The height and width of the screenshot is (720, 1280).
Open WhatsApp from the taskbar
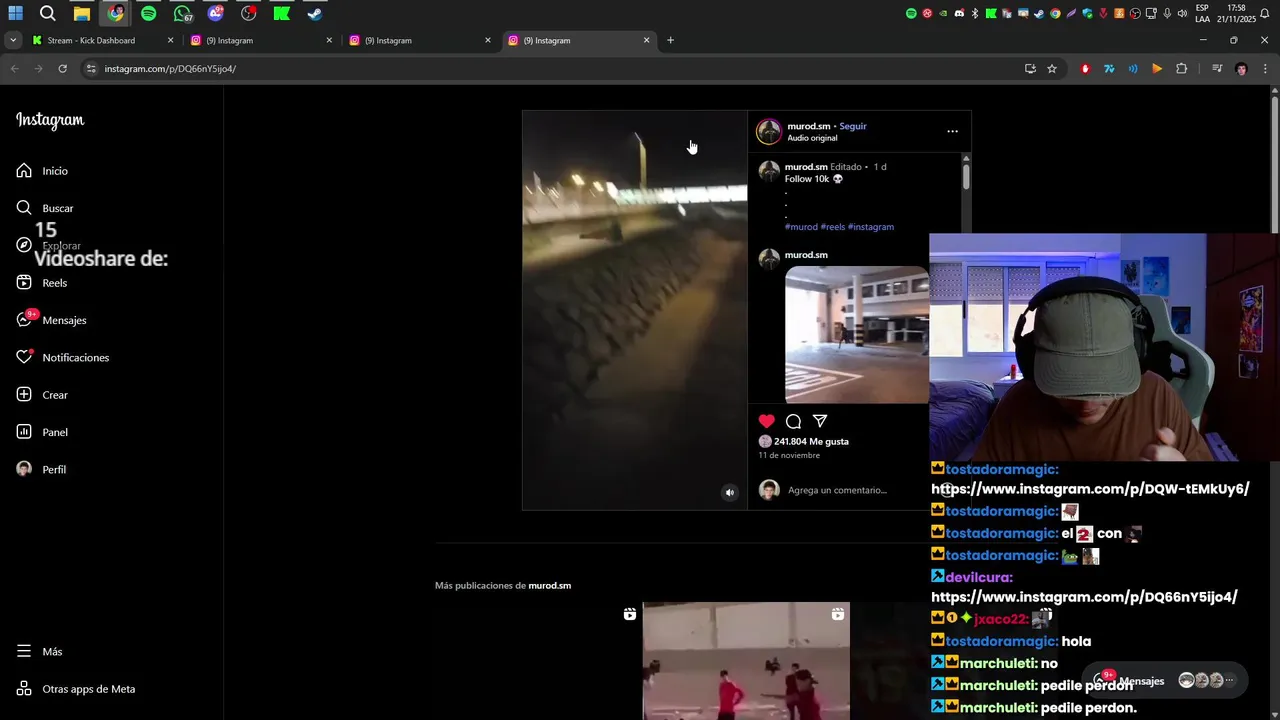[x=182, y=14]
